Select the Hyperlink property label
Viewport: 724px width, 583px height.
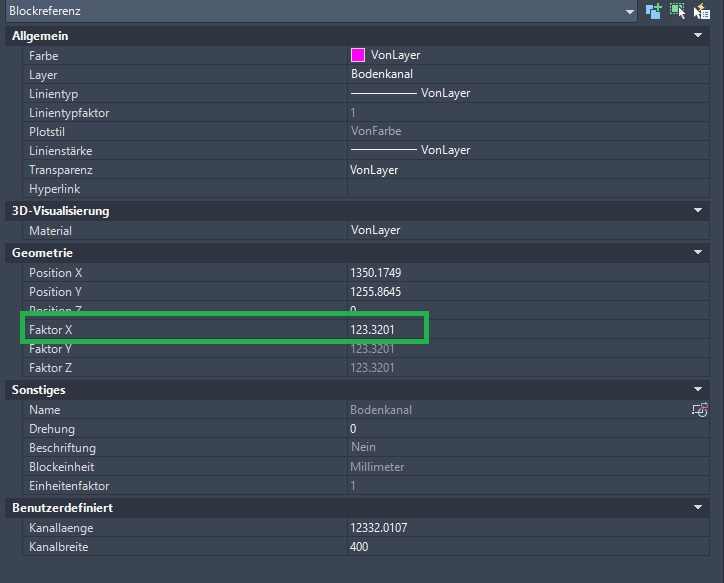coord(54,189)
